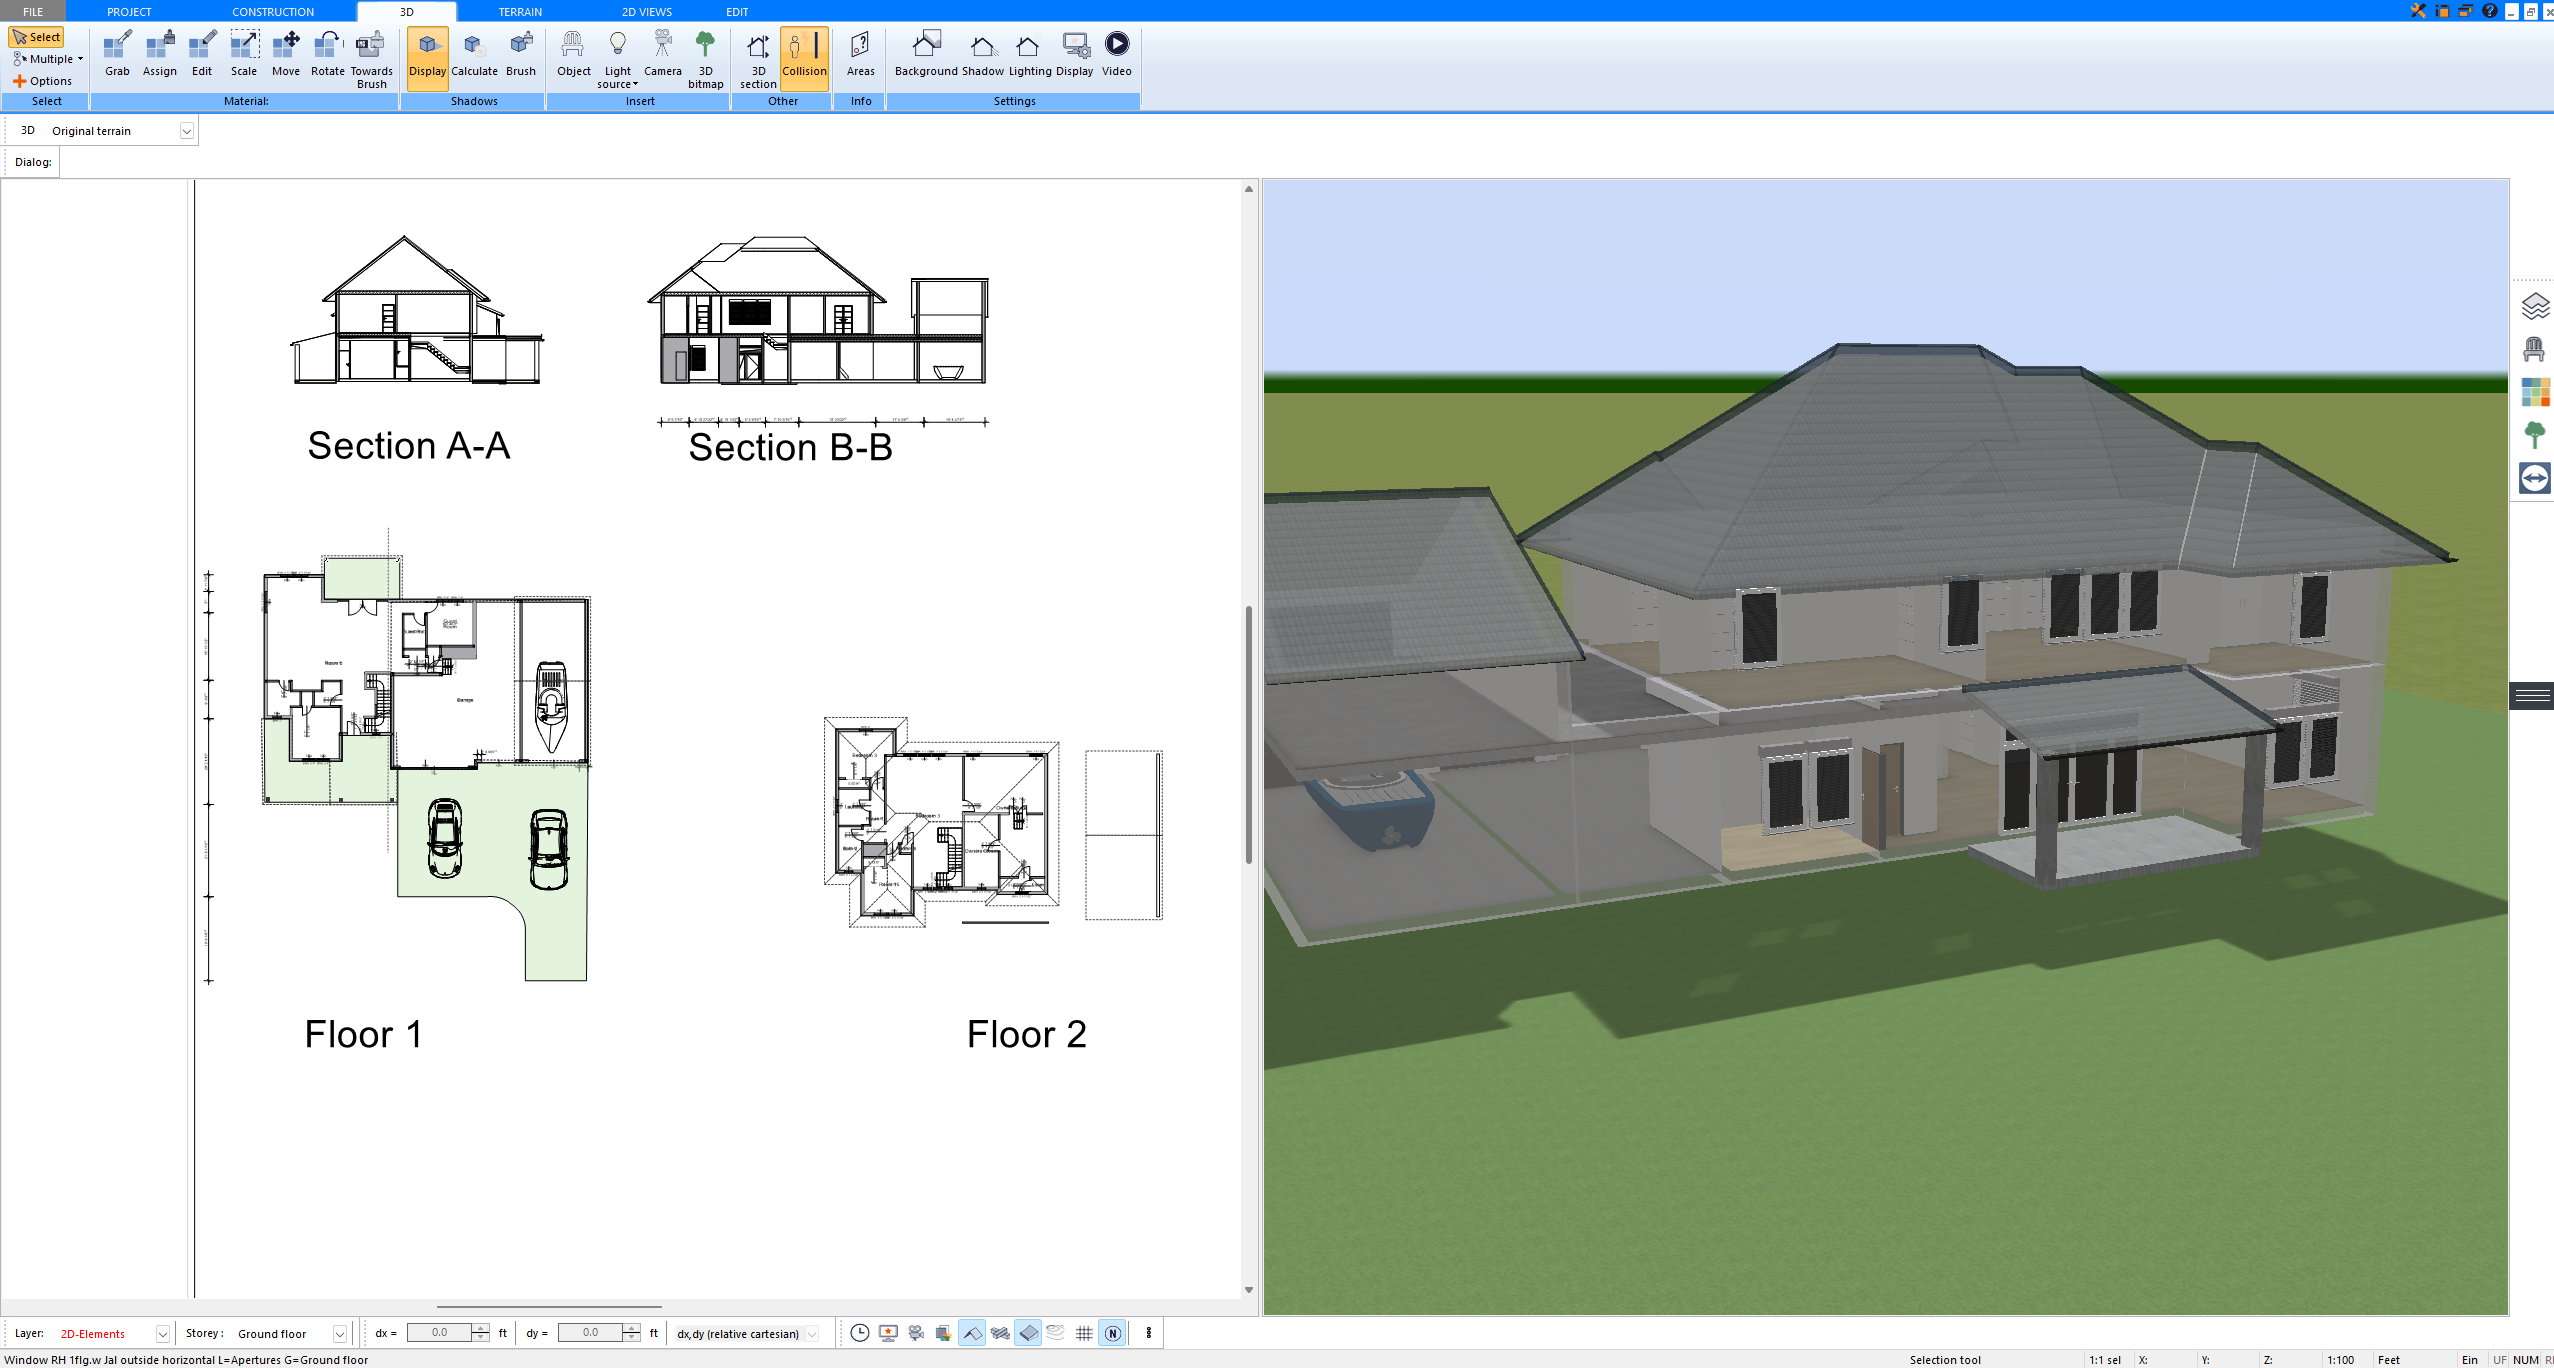Viewport: 2554px width, 1368px height.
Task: Open Background settings
Action: coord(926,54)
